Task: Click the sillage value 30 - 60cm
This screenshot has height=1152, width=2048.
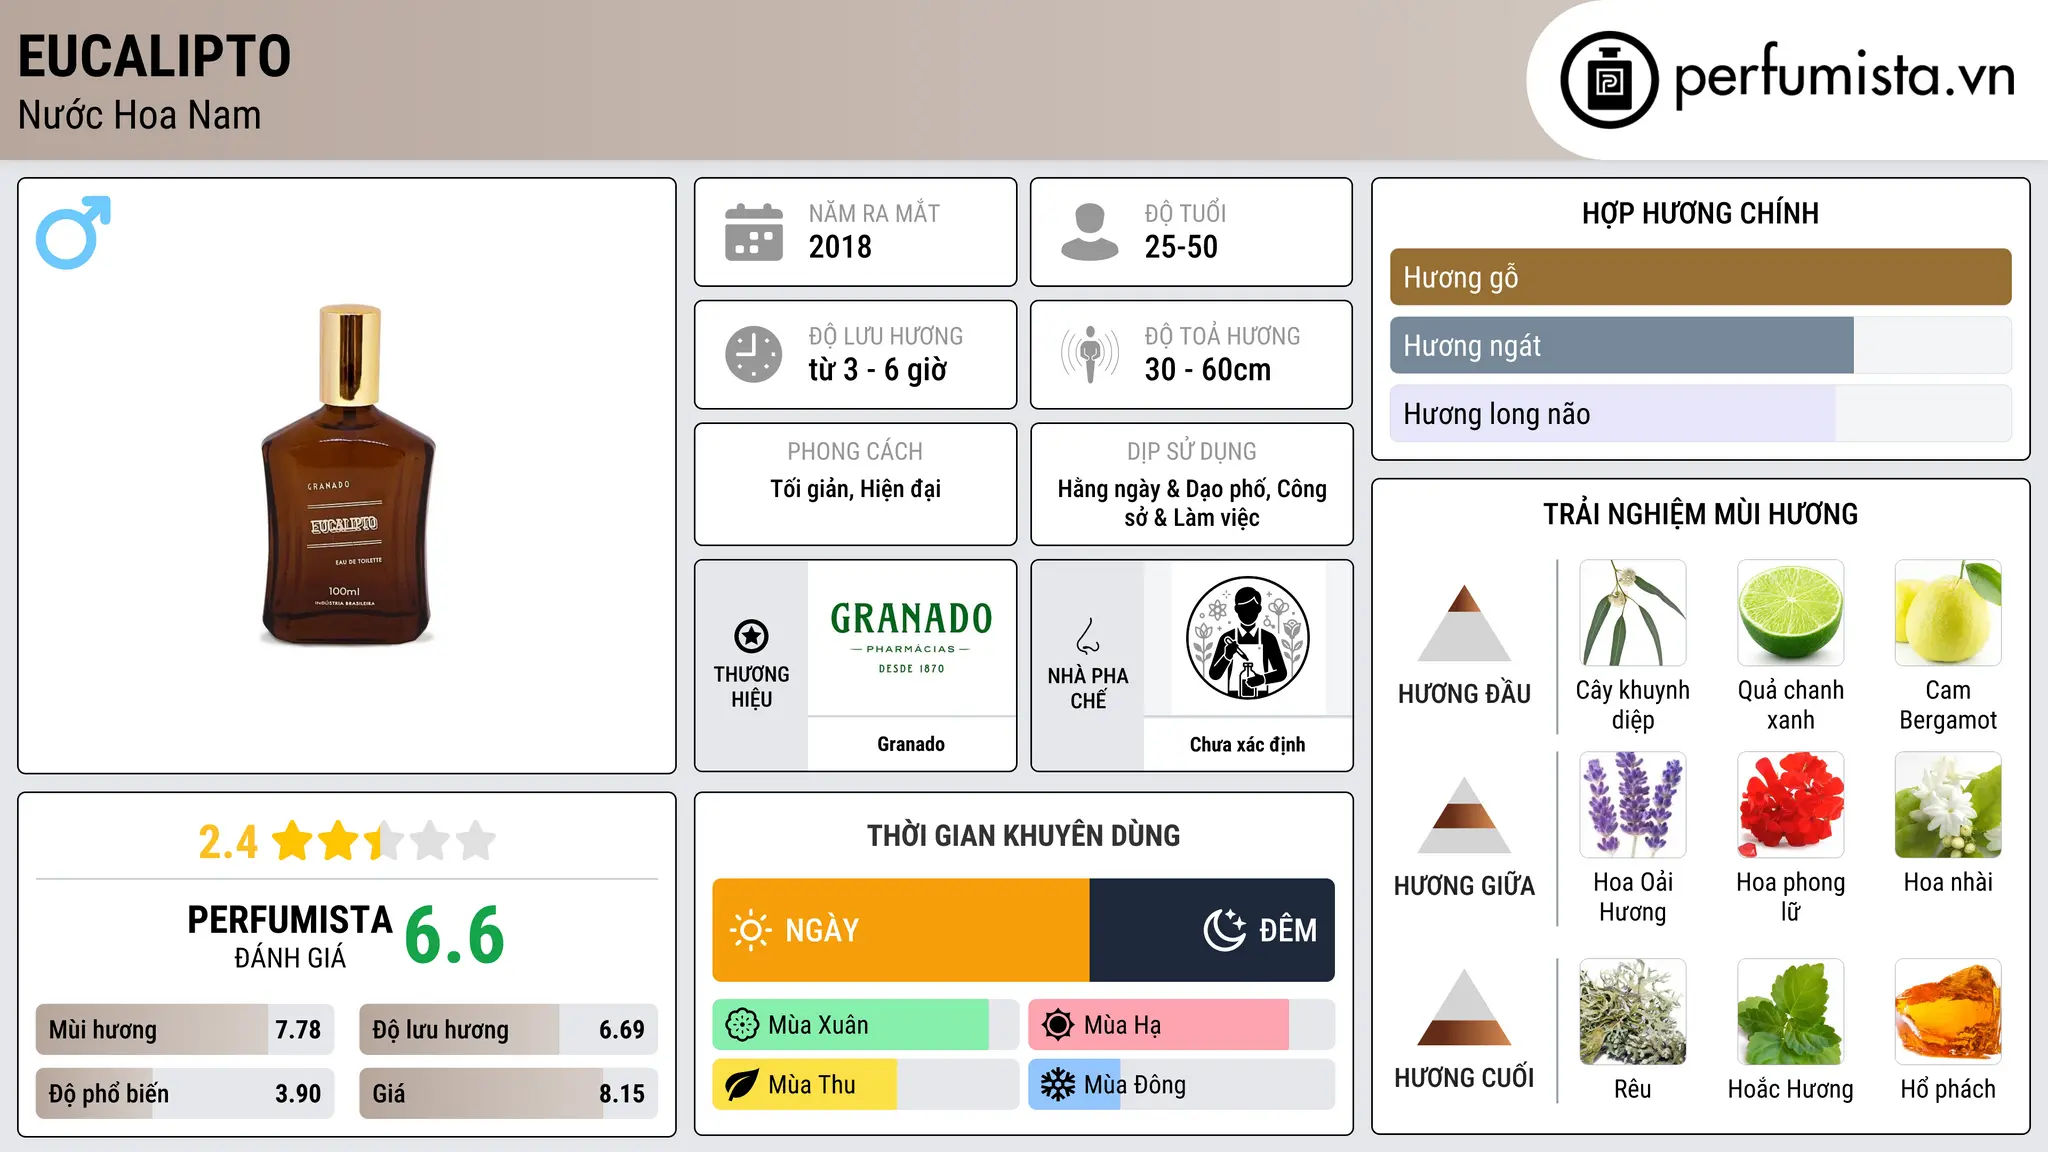Action: (x=1208, y=370)
